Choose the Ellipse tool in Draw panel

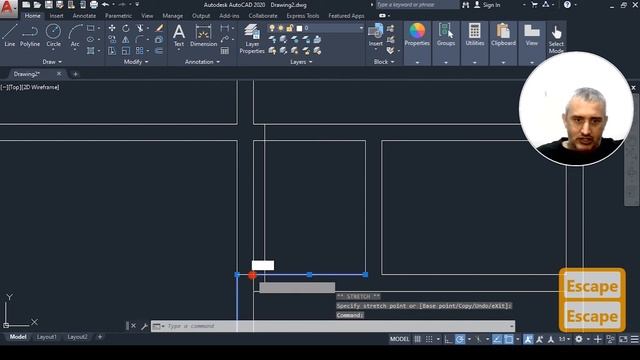[91, 40]
